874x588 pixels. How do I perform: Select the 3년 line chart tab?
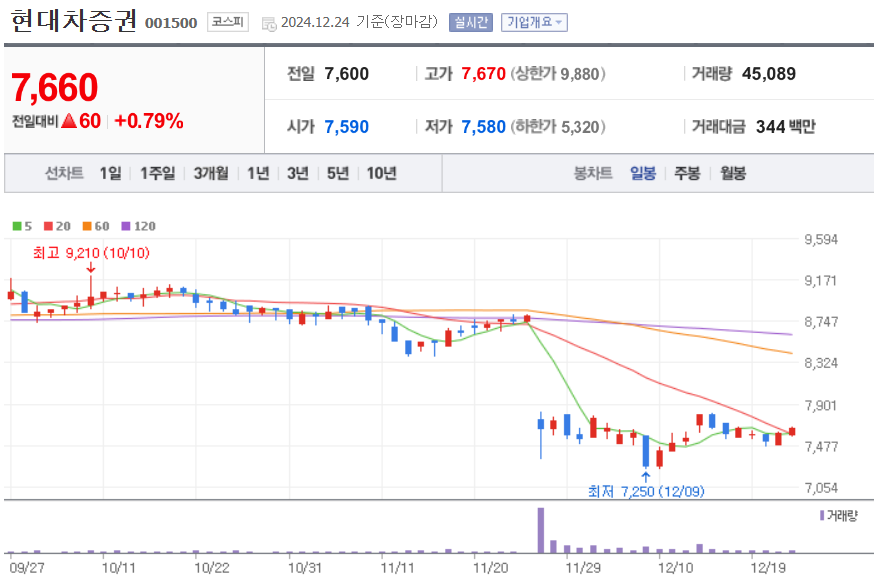298,173
